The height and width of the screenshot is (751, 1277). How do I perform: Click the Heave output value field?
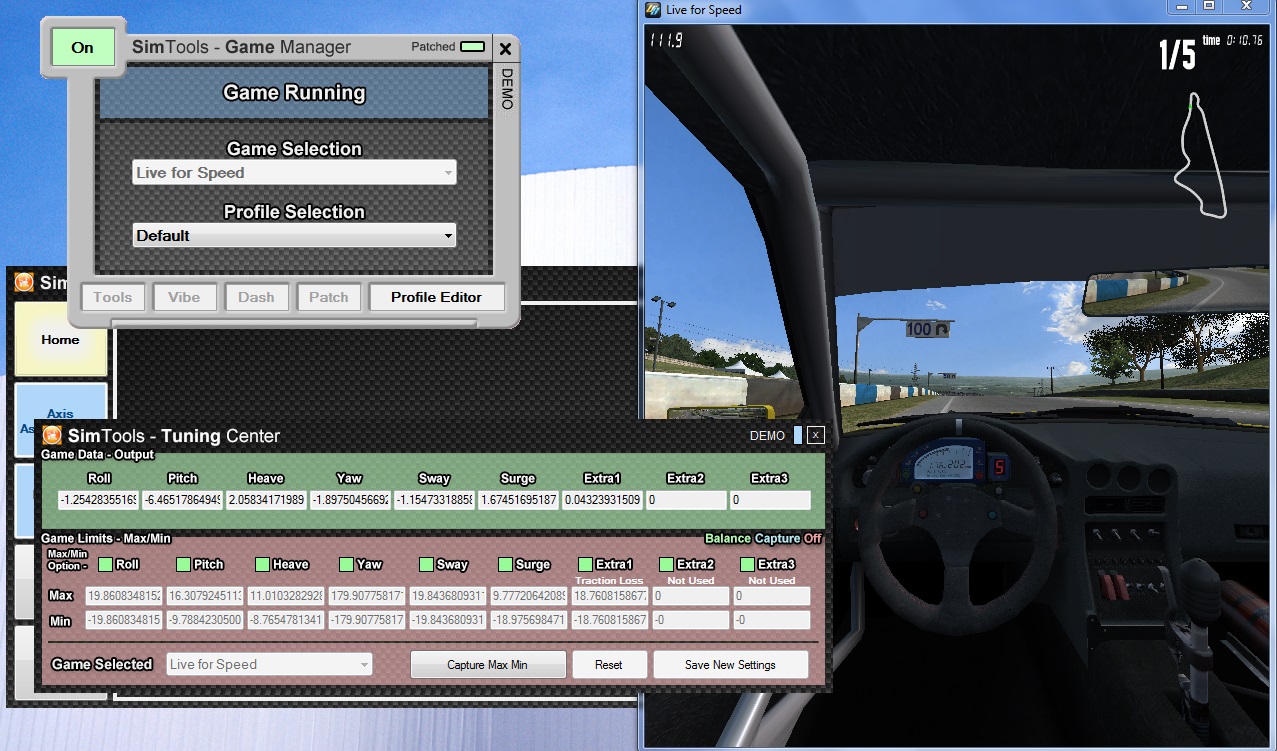266,500
